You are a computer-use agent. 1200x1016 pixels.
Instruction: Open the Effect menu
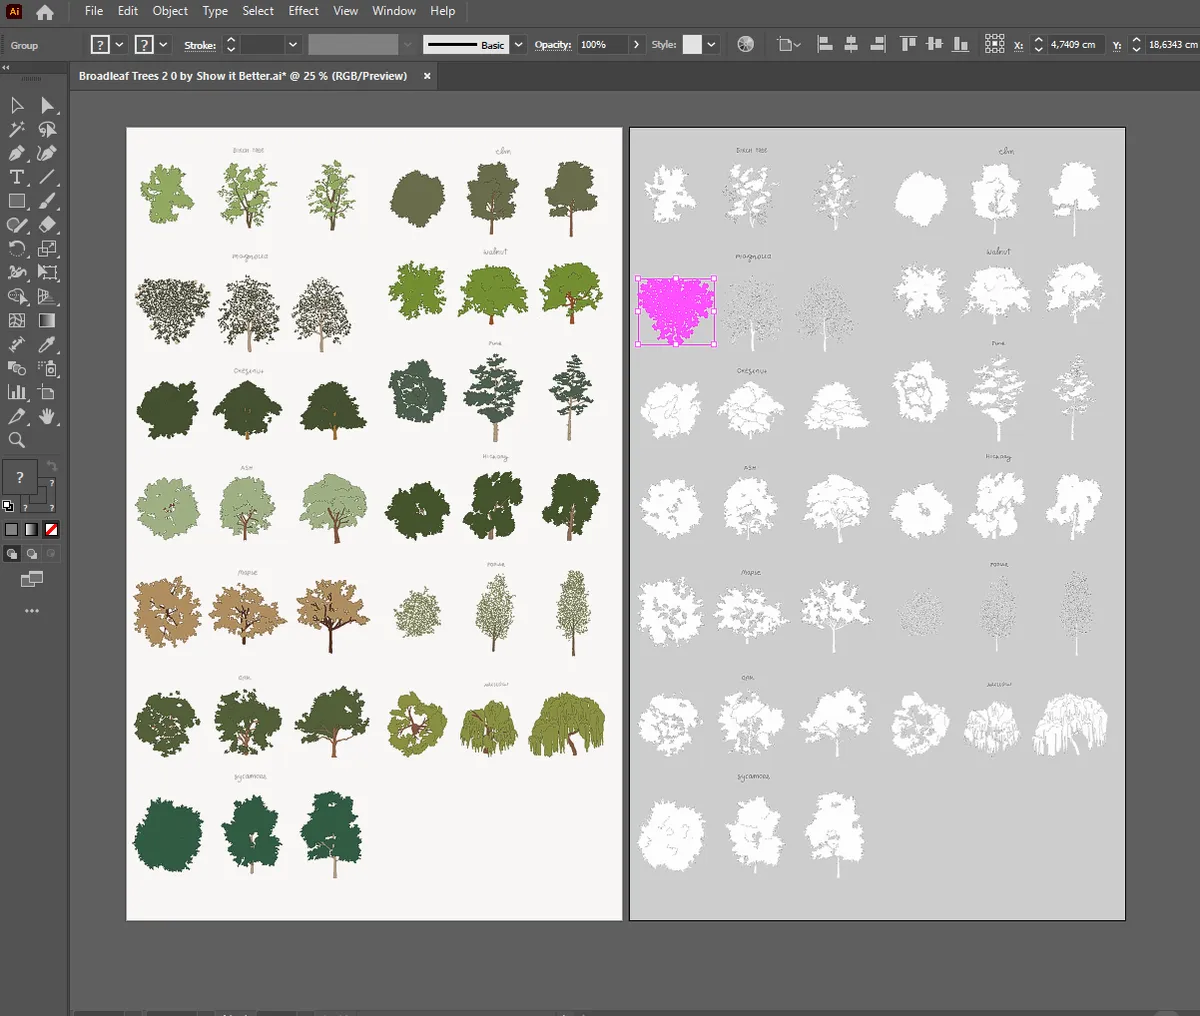pos(303,11)
